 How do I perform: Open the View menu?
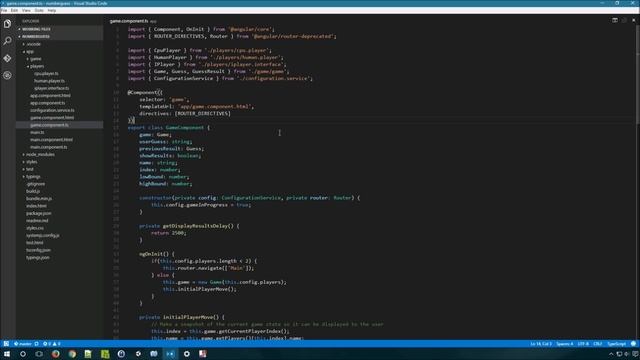(26, 11)
